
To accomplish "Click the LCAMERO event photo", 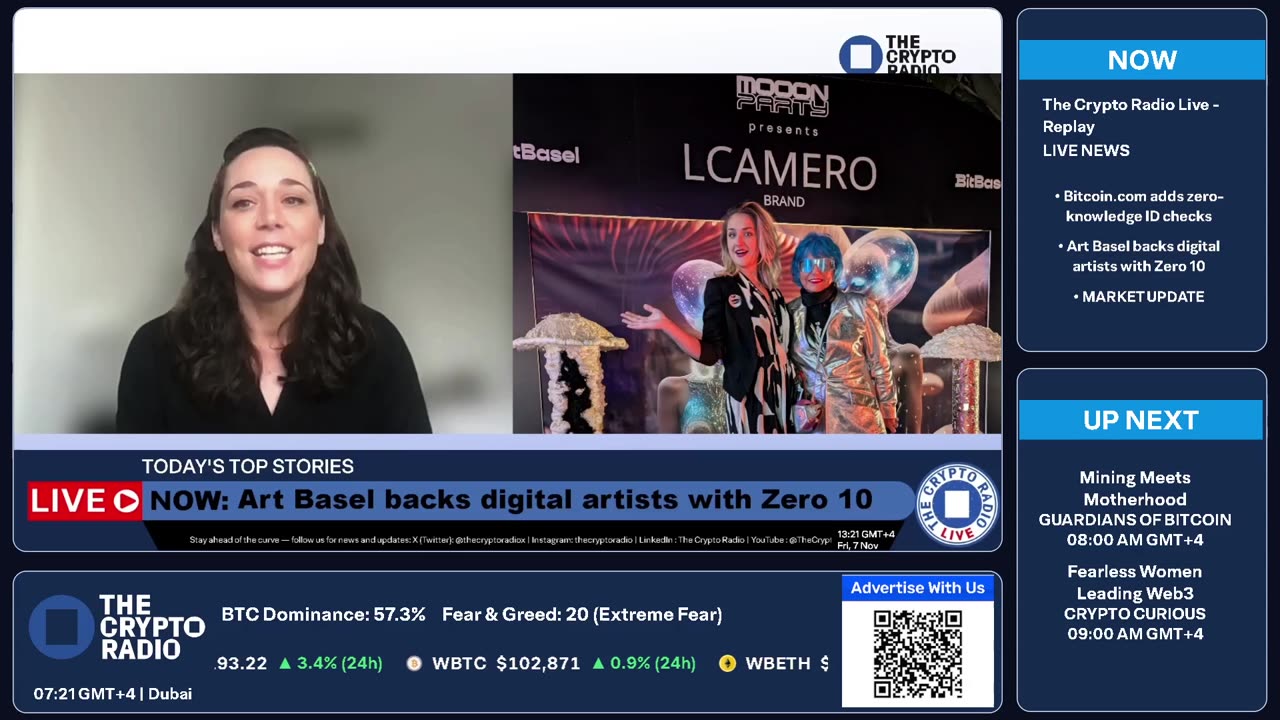I will (757, 253).
